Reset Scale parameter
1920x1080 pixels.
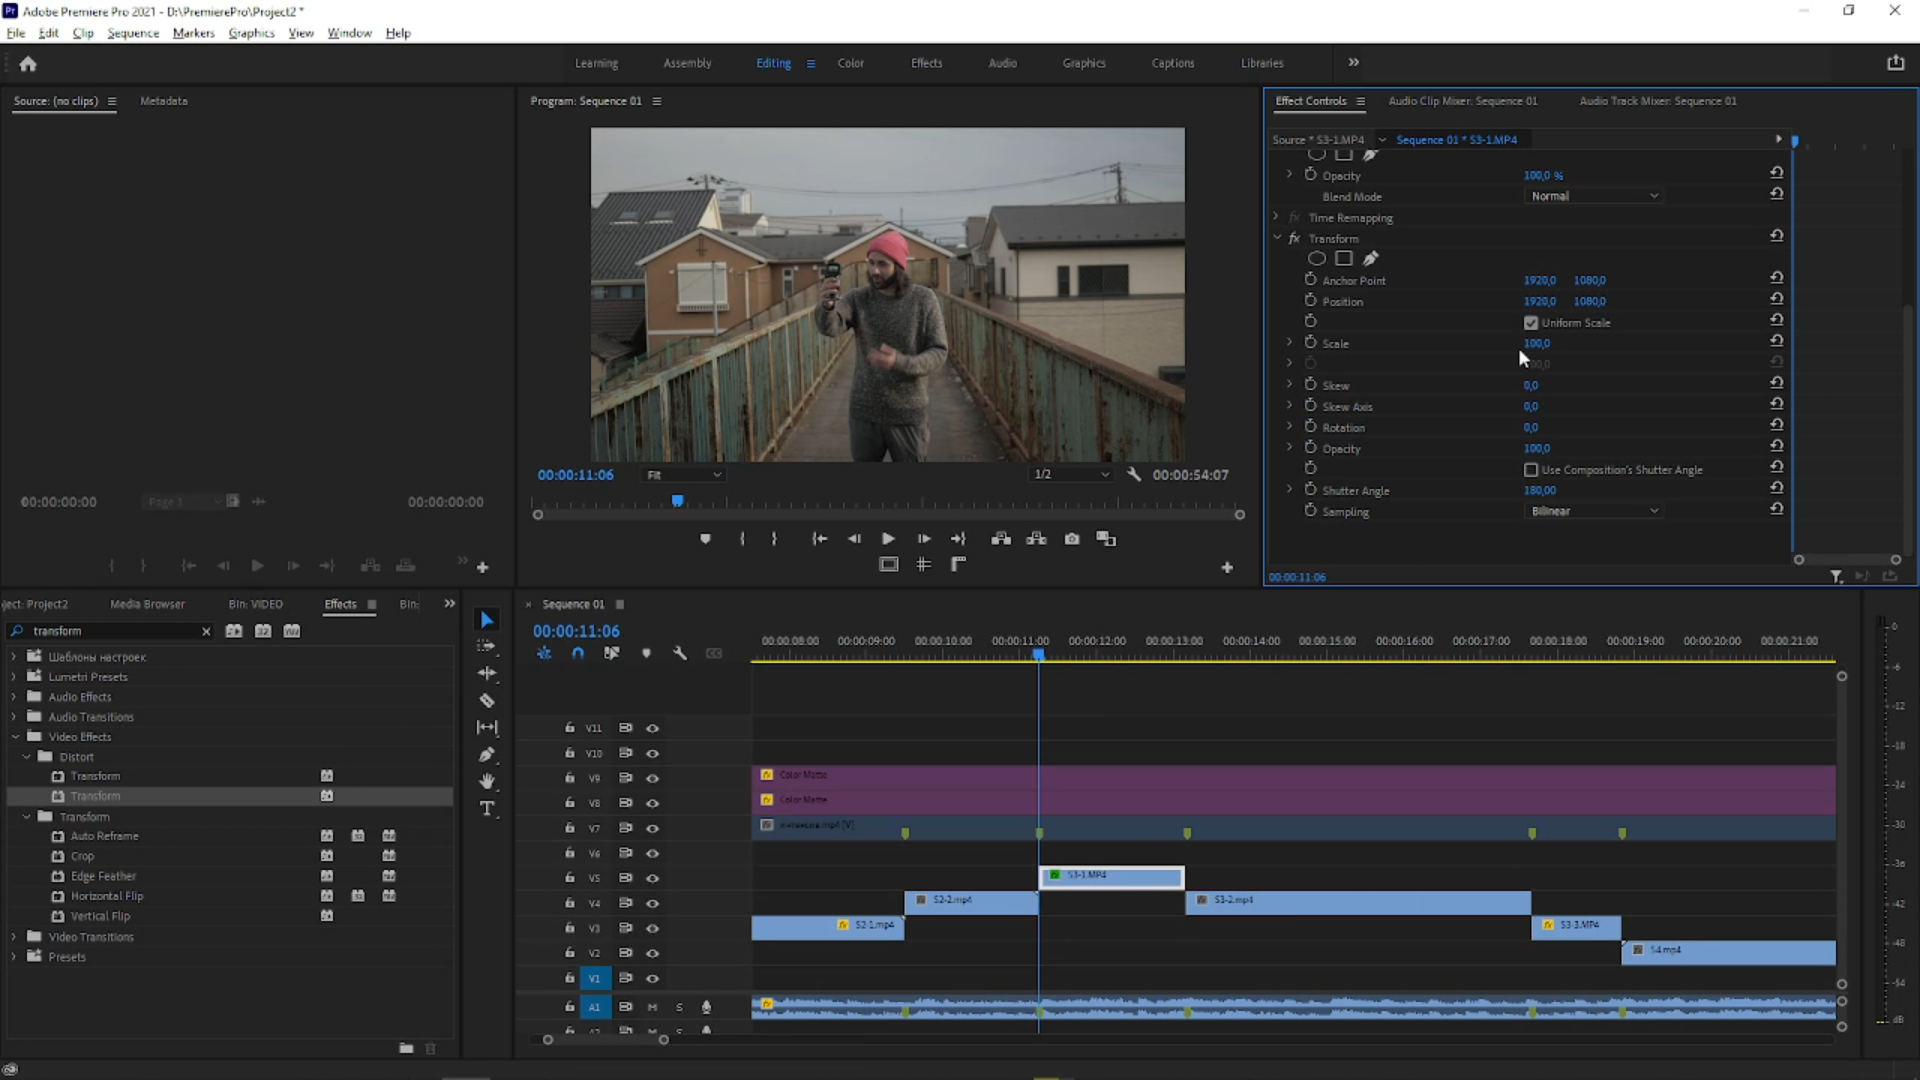coord(1777,341)
